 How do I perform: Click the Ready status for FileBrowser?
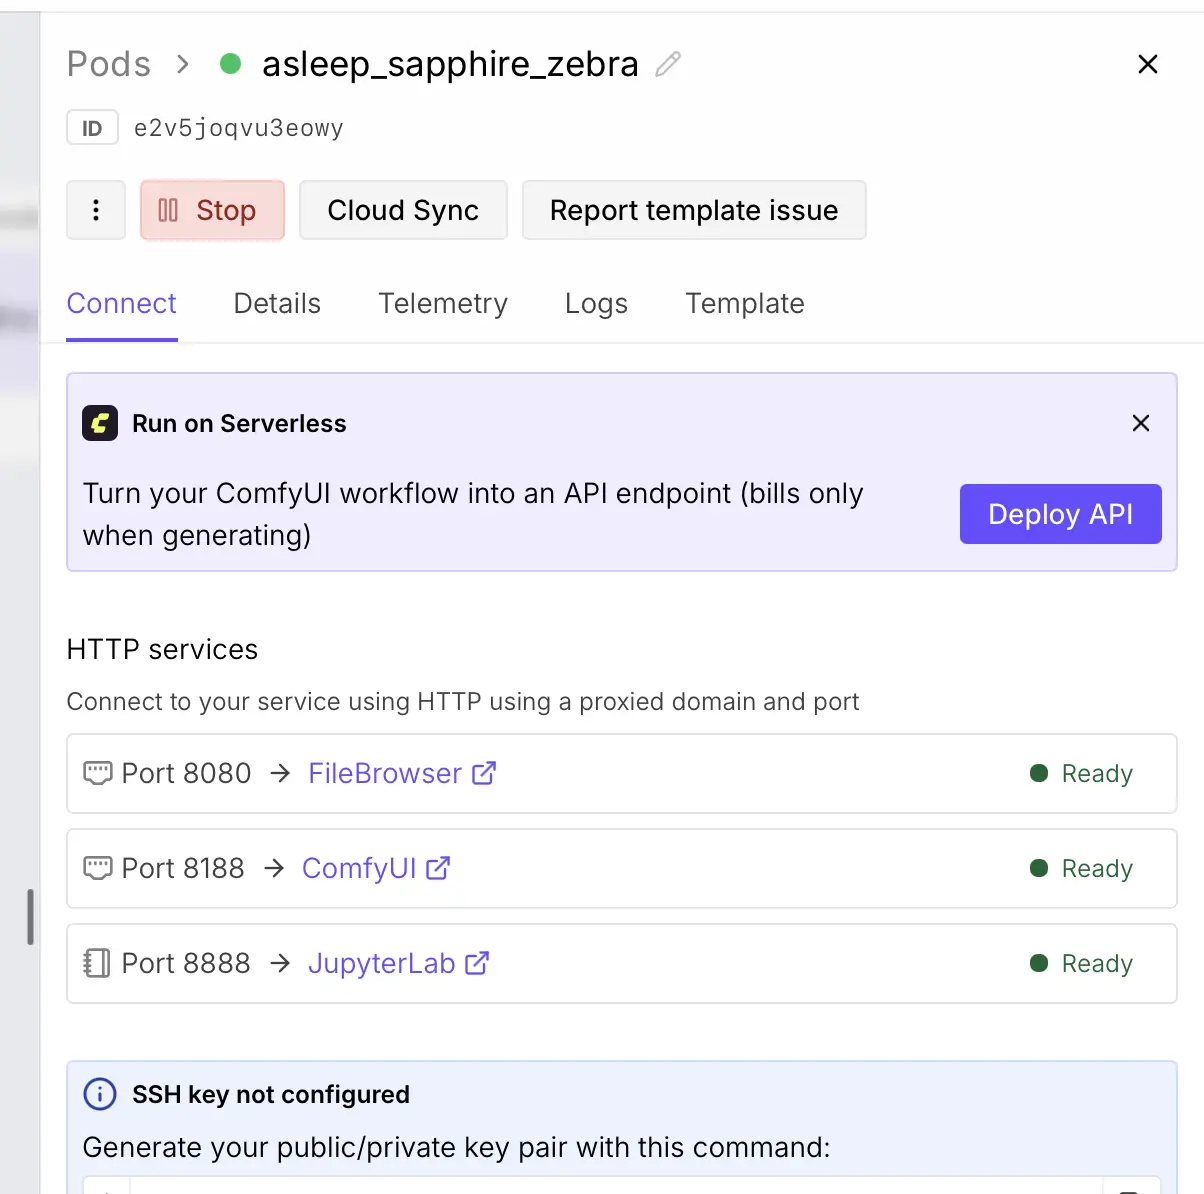1082,773
